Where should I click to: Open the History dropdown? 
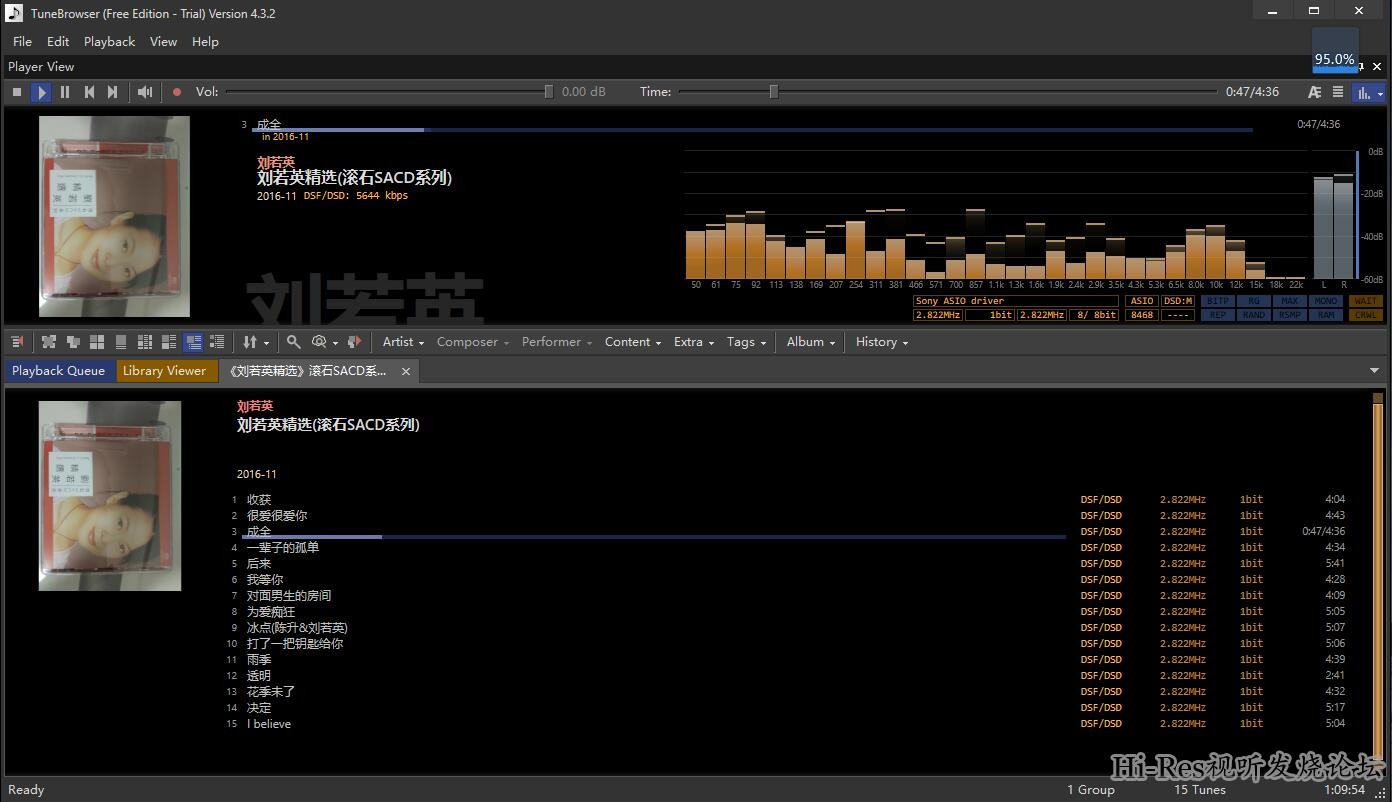point(882,342)
